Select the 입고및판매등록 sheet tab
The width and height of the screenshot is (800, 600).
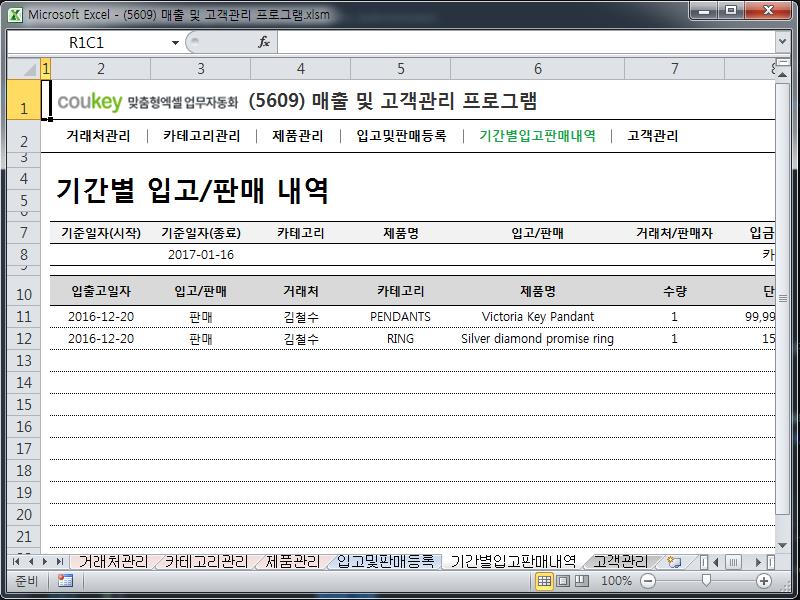pos(386,562)
